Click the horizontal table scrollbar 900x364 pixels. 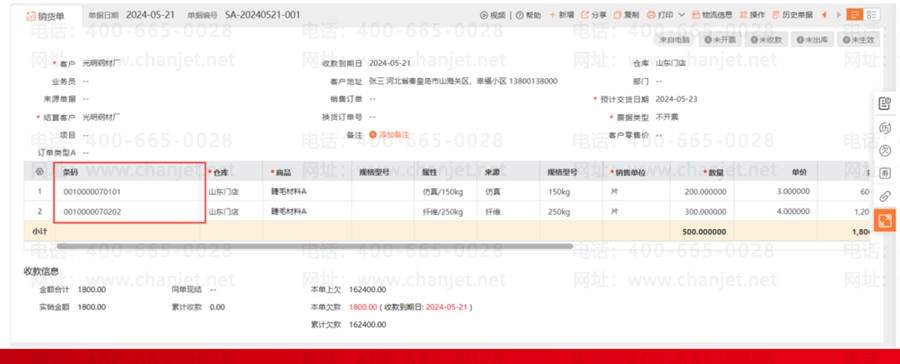[x=314, y=246]
